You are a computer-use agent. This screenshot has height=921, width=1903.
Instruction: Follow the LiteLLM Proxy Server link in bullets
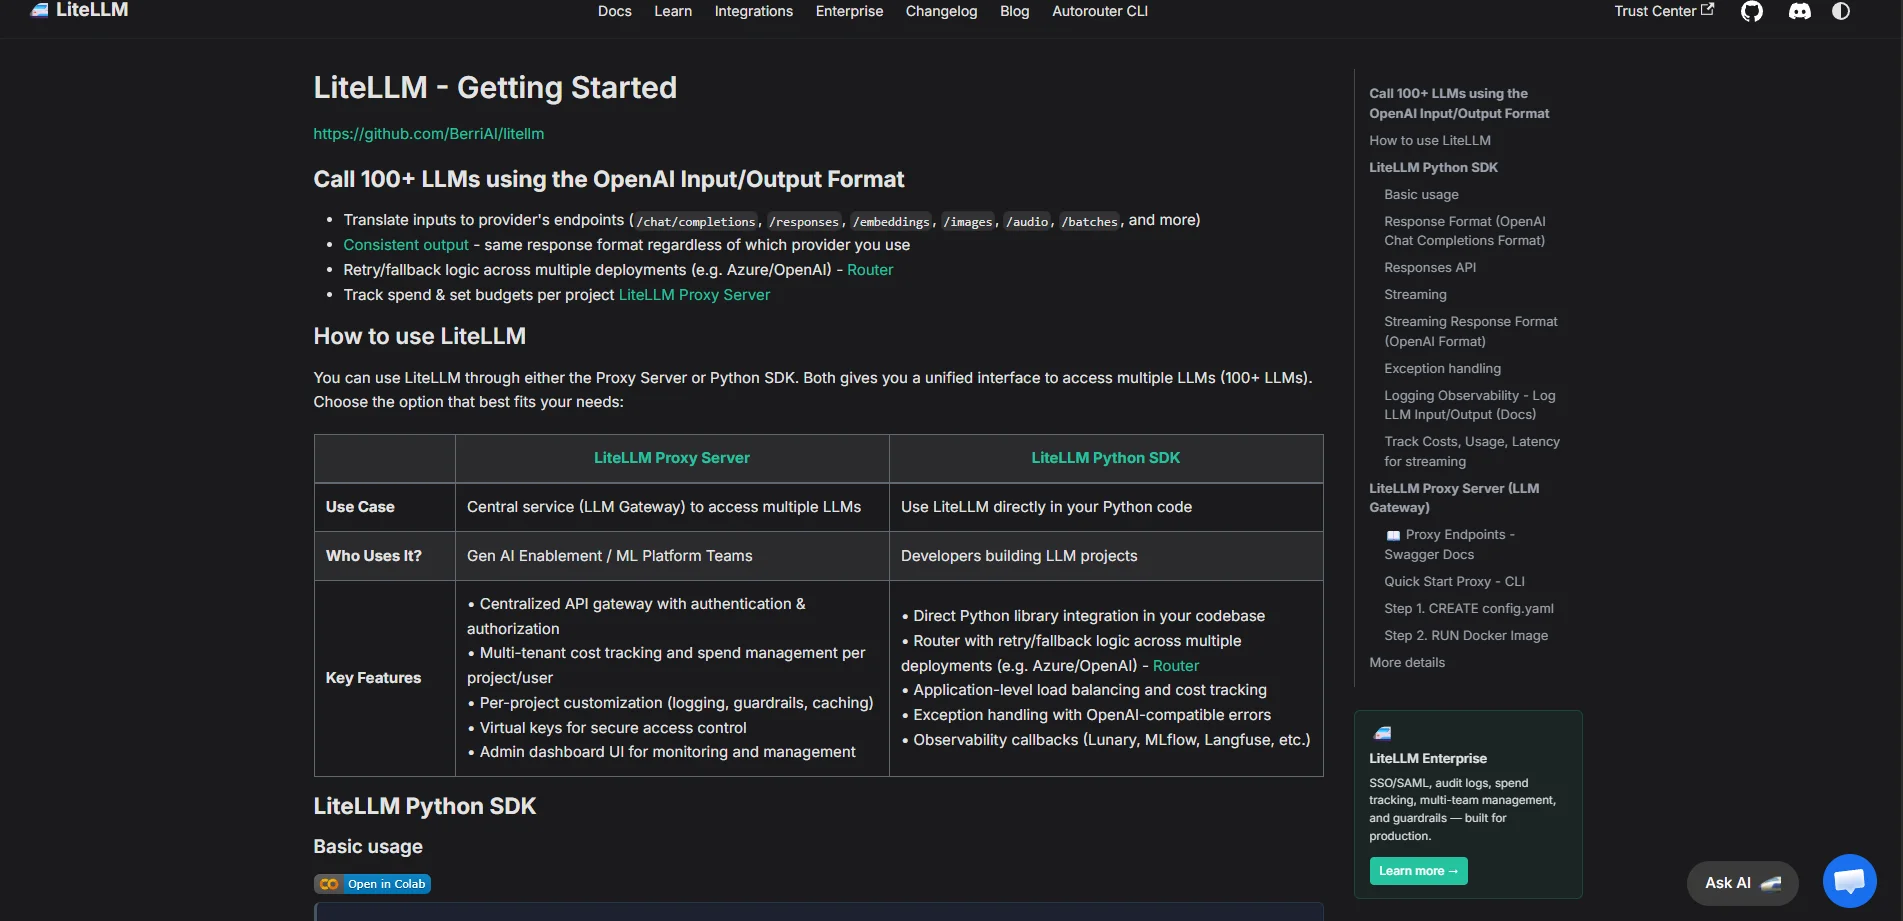[694, 295]
